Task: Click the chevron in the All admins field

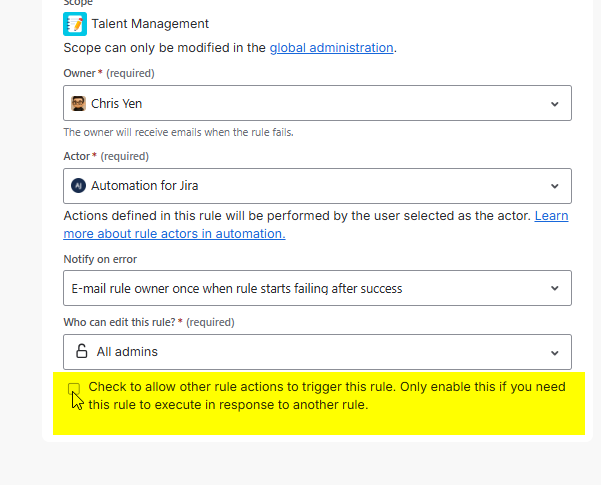Action: (x=555, y=351)
